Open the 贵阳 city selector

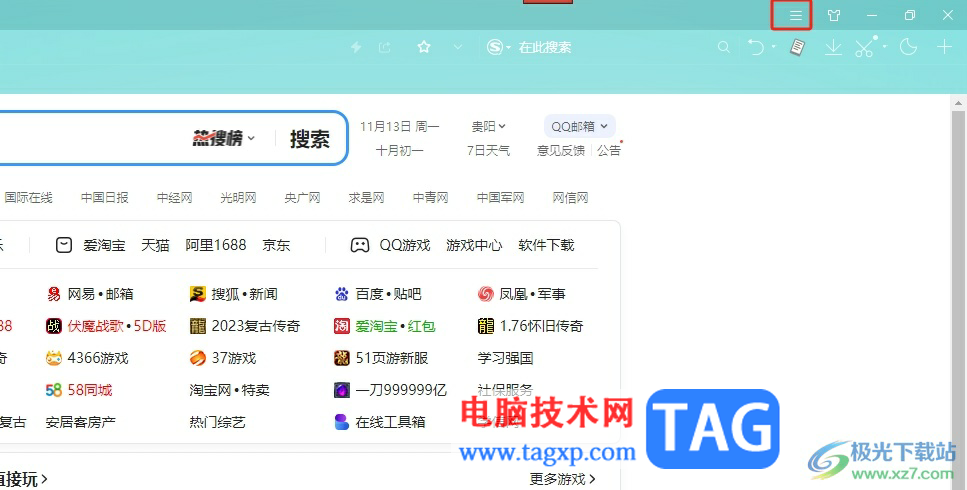[x=488, y=126]
